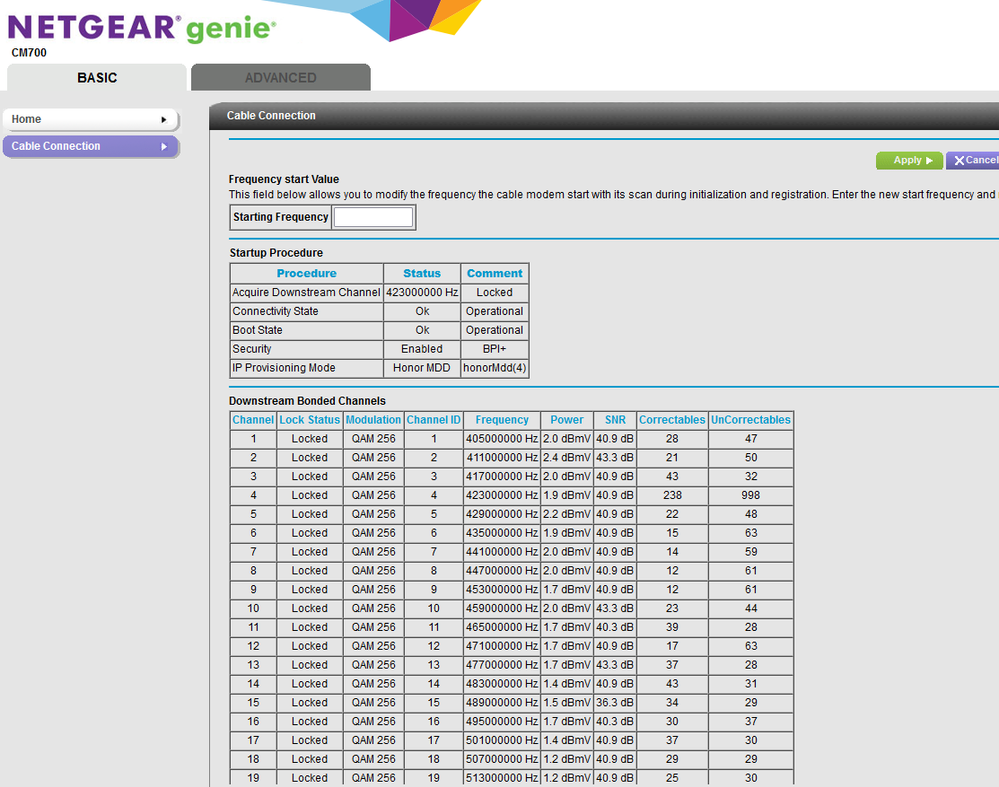Focus the Starting Frequency input field
This screenshot has height=787, width=999.
click(373, 217)
